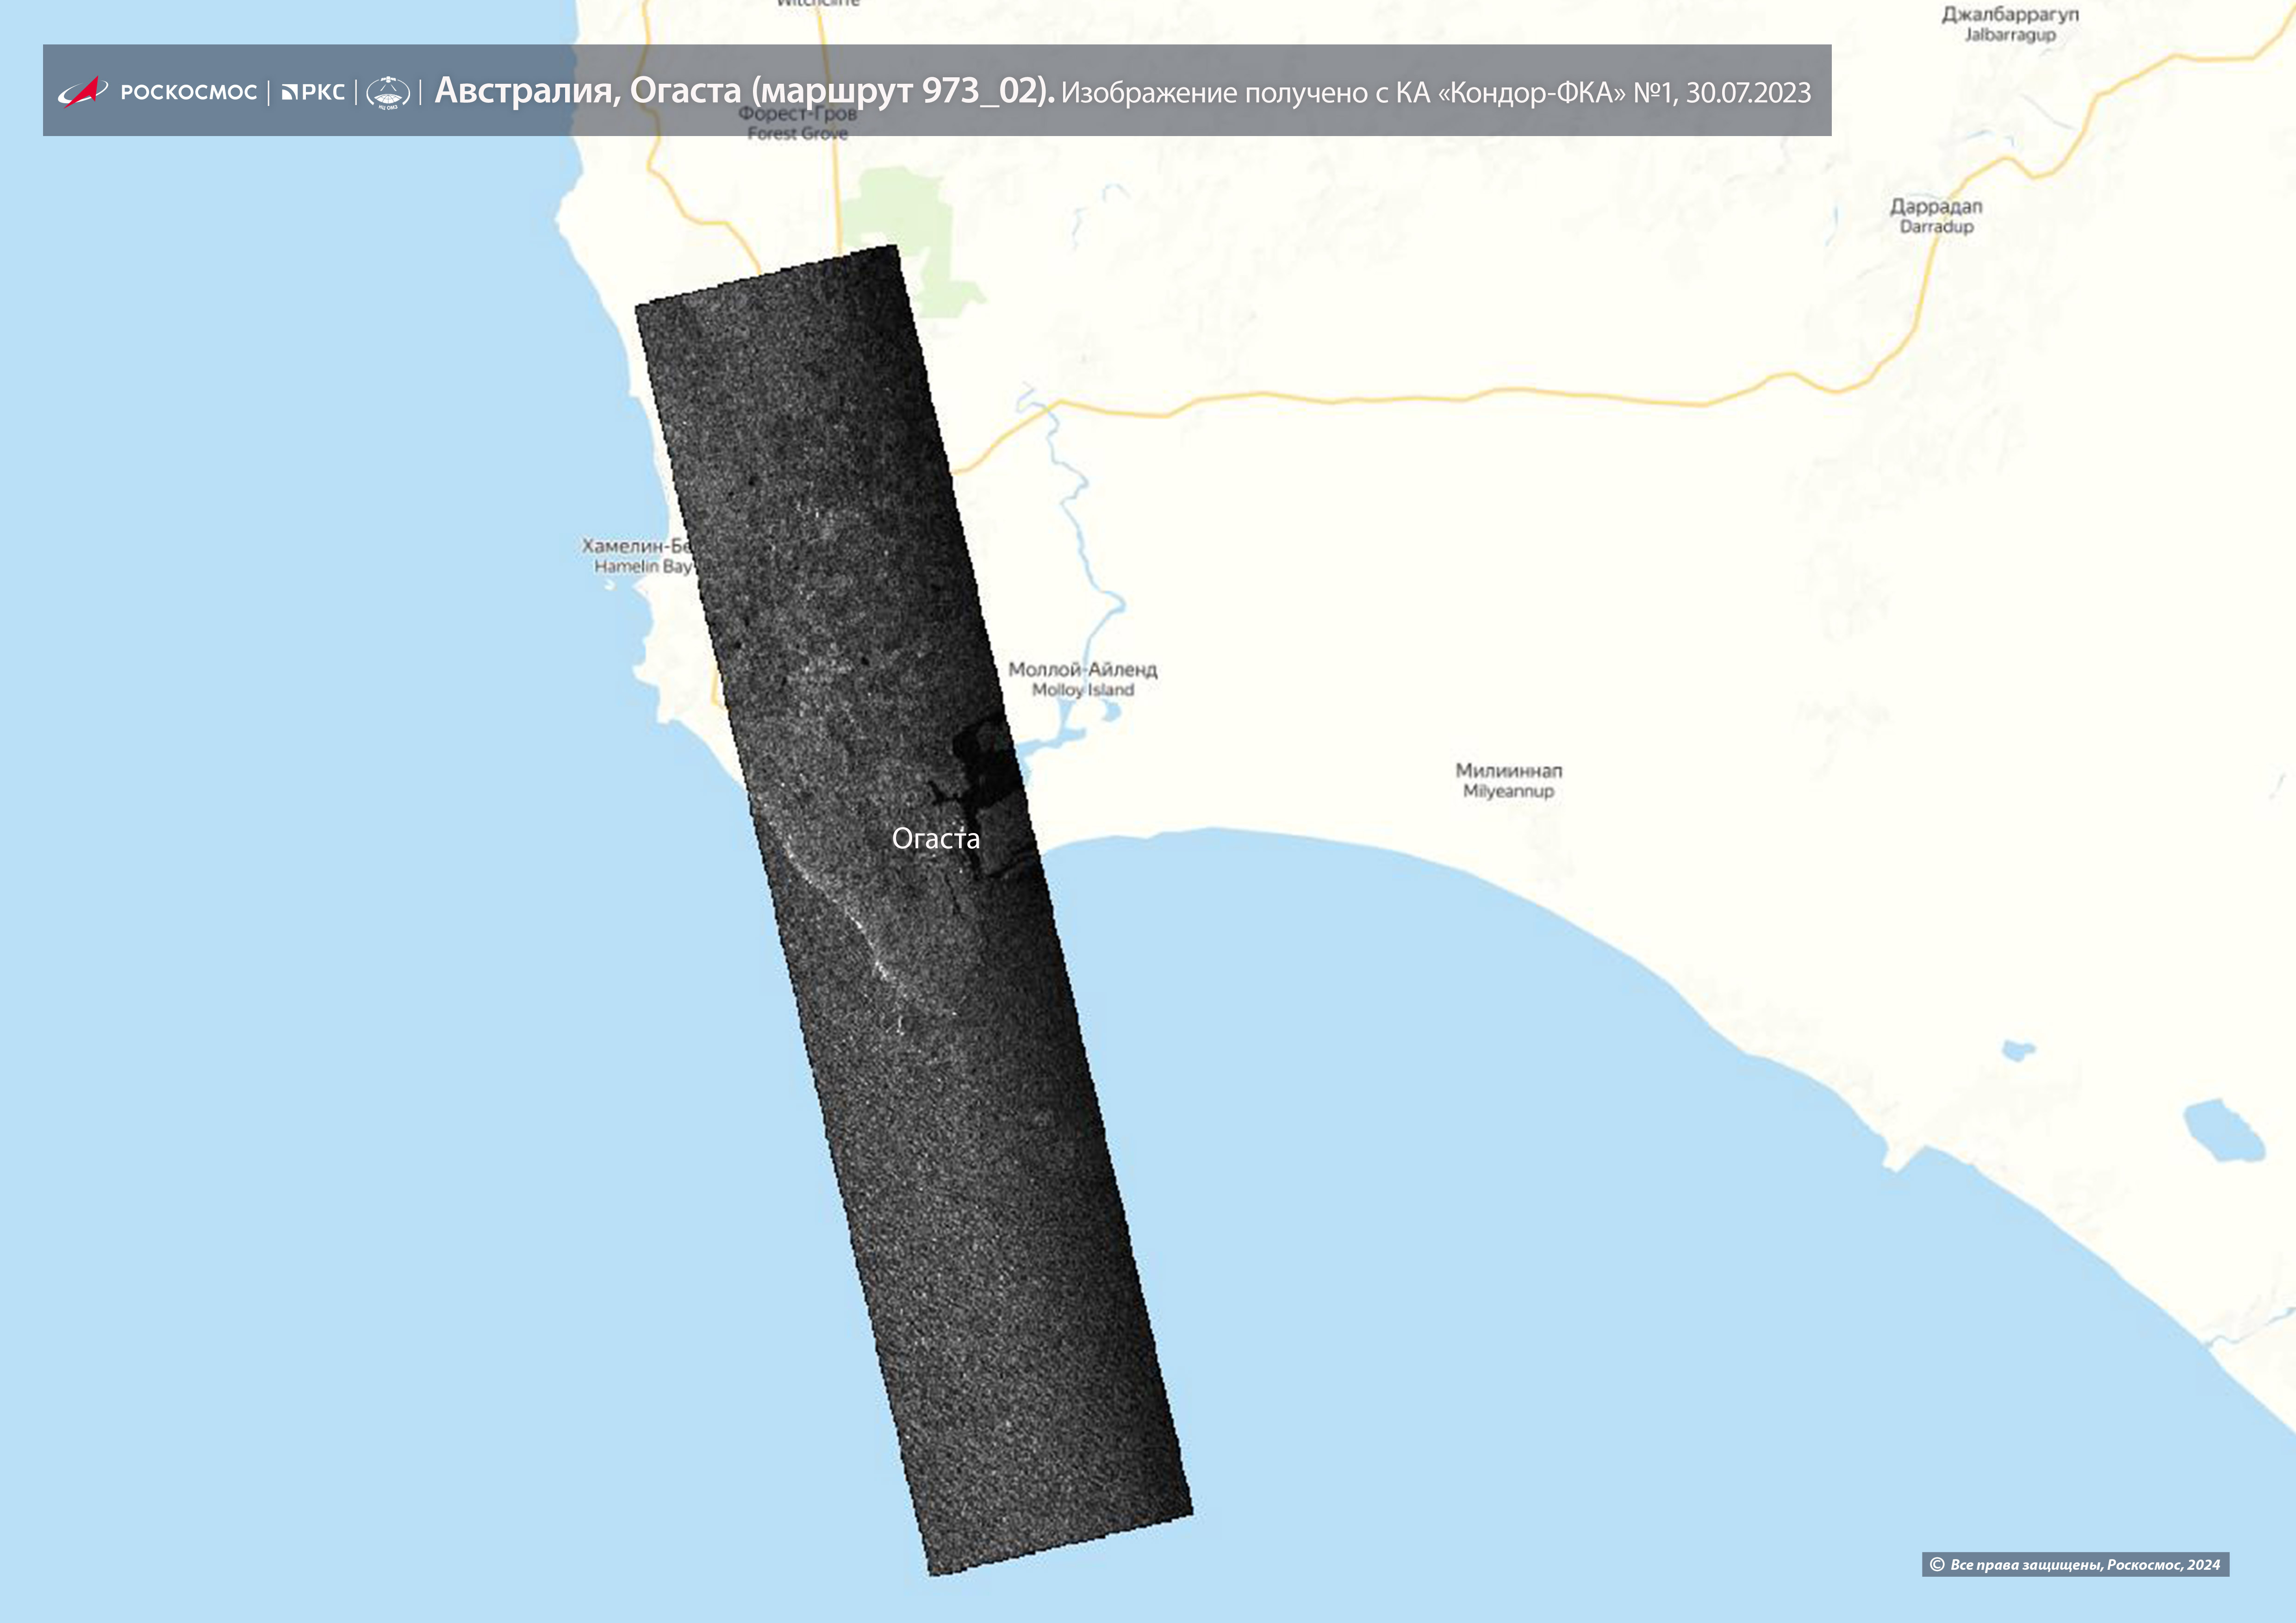Click the image date text 30.07.2023
This screenshot has width=2296, height=1623.
1748,93
